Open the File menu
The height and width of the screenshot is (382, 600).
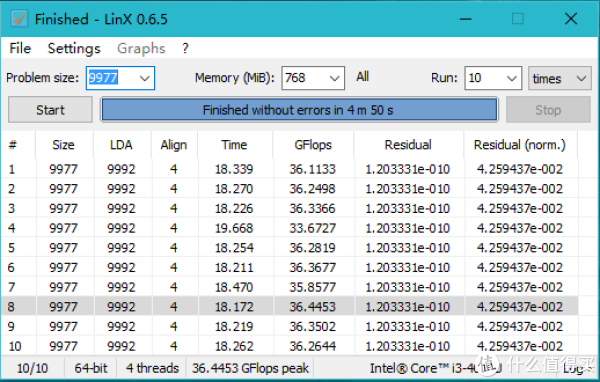20,49
